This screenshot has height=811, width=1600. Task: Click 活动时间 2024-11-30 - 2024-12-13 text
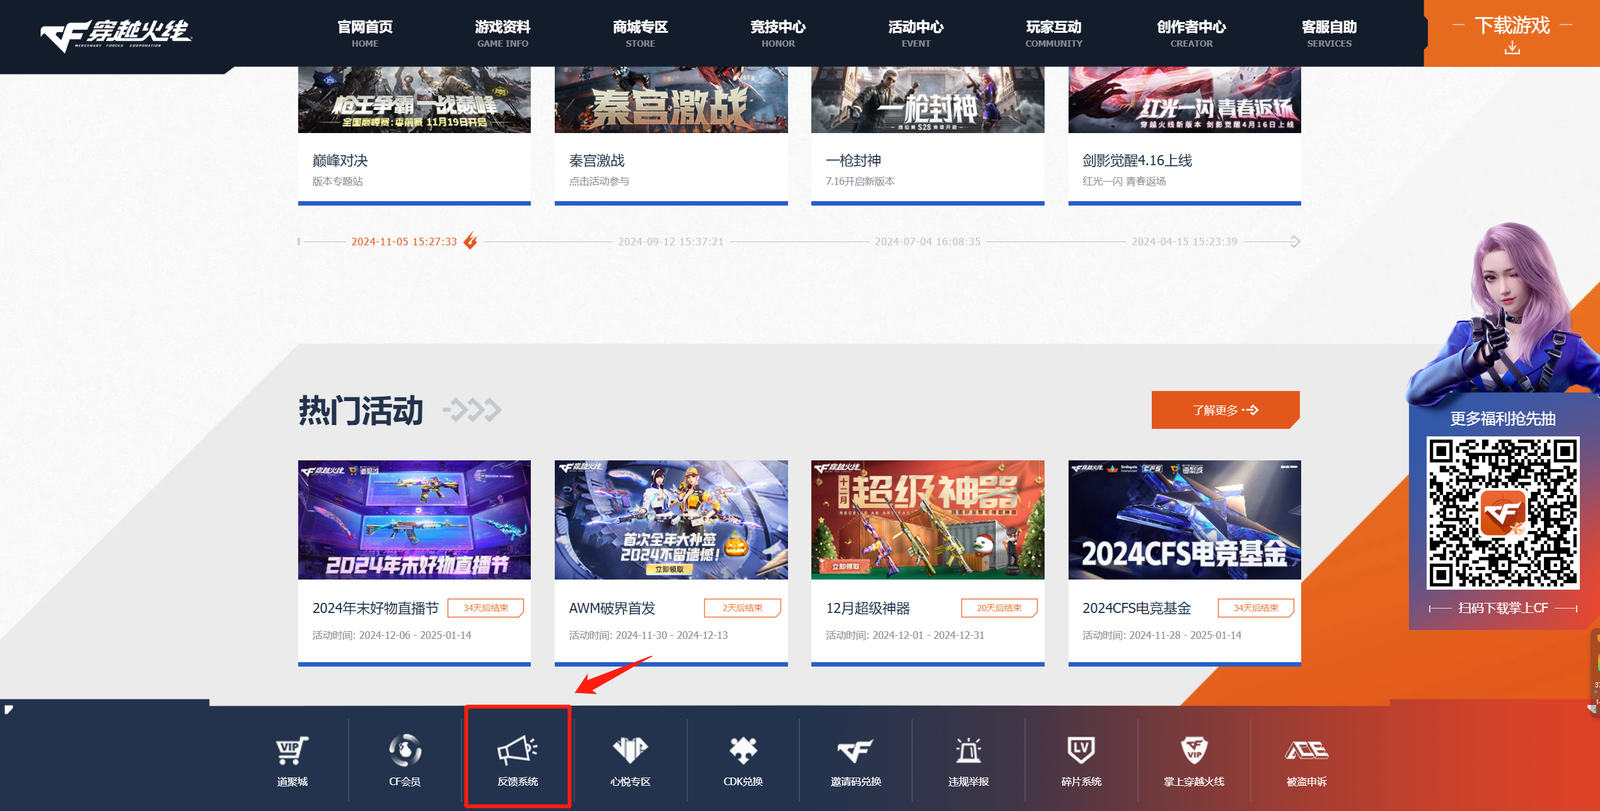click(648, 635)
